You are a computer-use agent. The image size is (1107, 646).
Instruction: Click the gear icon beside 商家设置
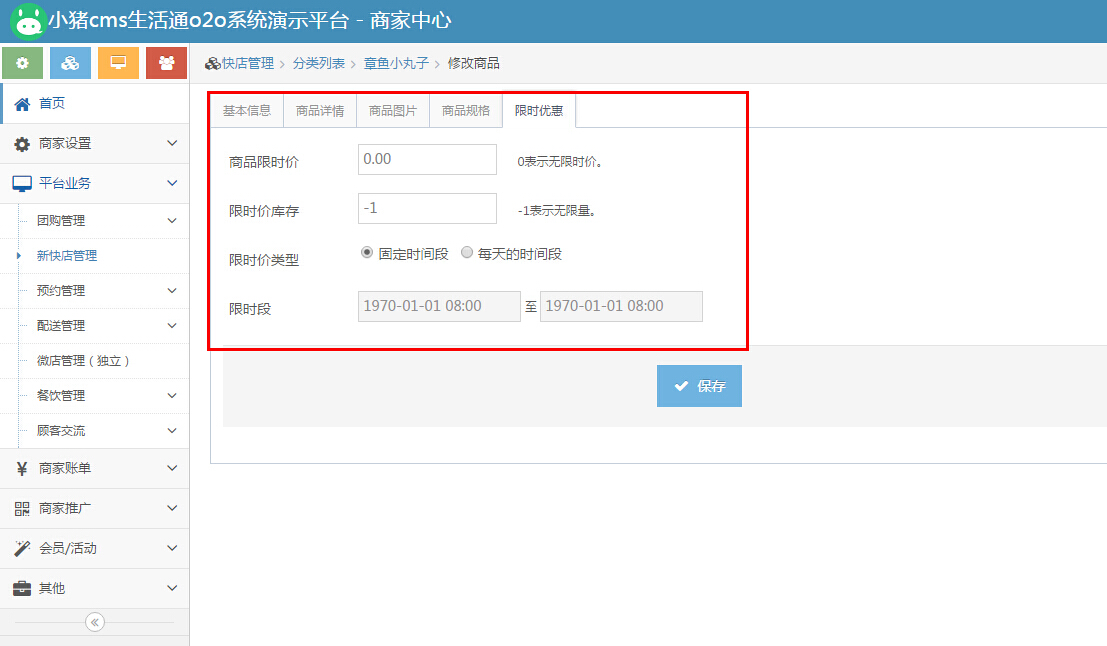(22, 144)
